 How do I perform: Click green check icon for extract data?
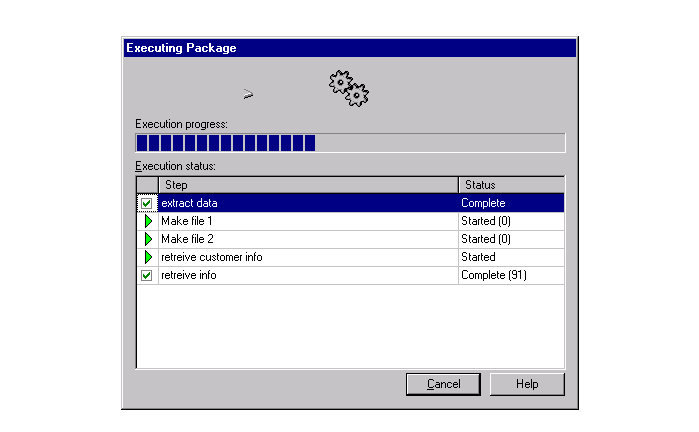pyautogui.click(x=147, y=203)
